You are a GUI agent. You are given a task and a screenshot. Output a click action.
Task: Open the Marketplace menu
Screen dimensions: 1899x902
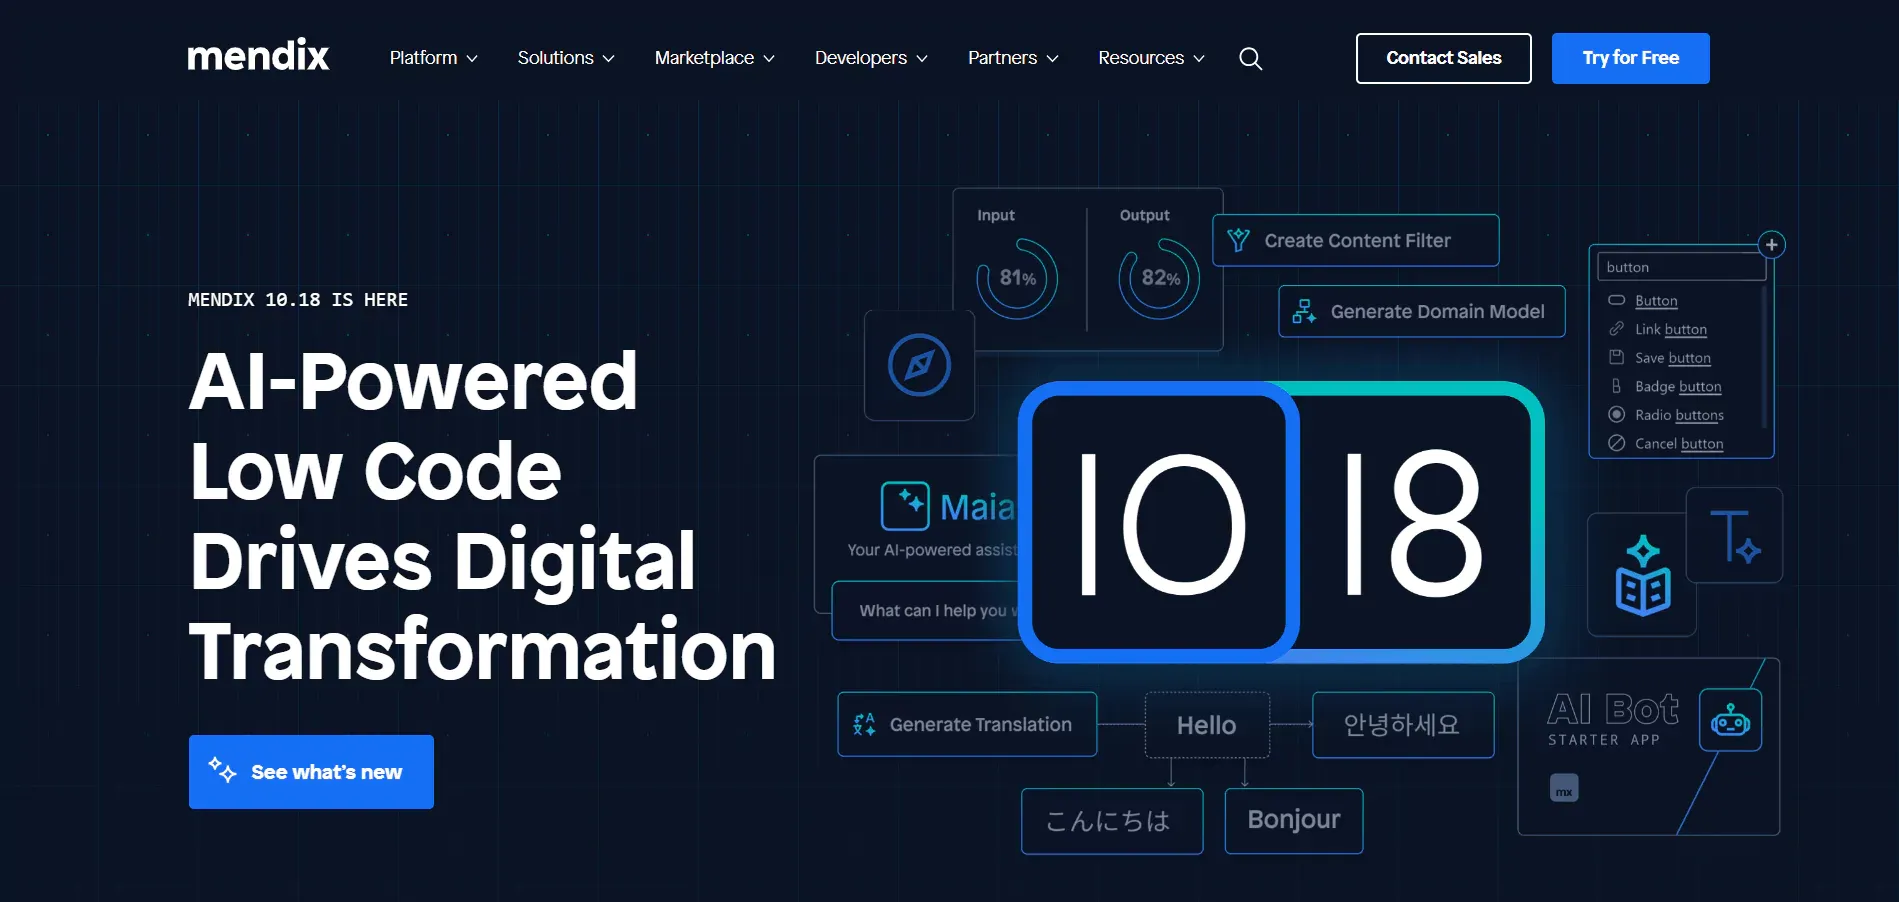tap(715, 58)
